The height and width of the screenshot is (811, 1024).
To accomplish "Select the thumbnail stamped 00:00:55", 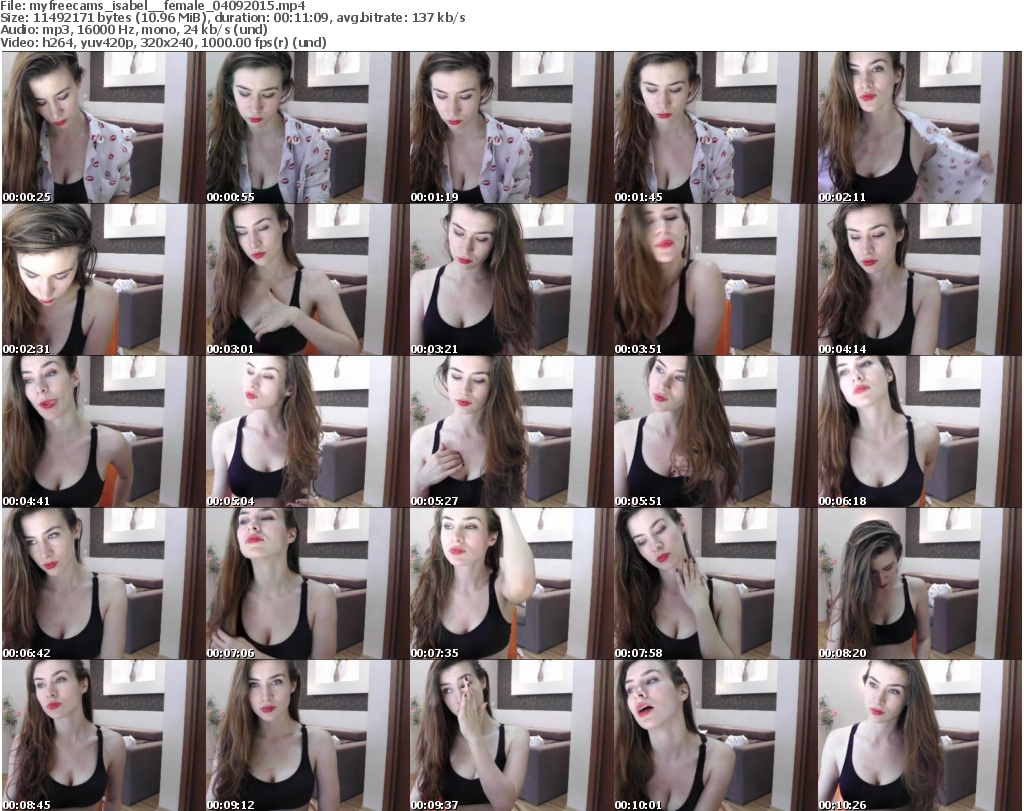I will (308, 127).
